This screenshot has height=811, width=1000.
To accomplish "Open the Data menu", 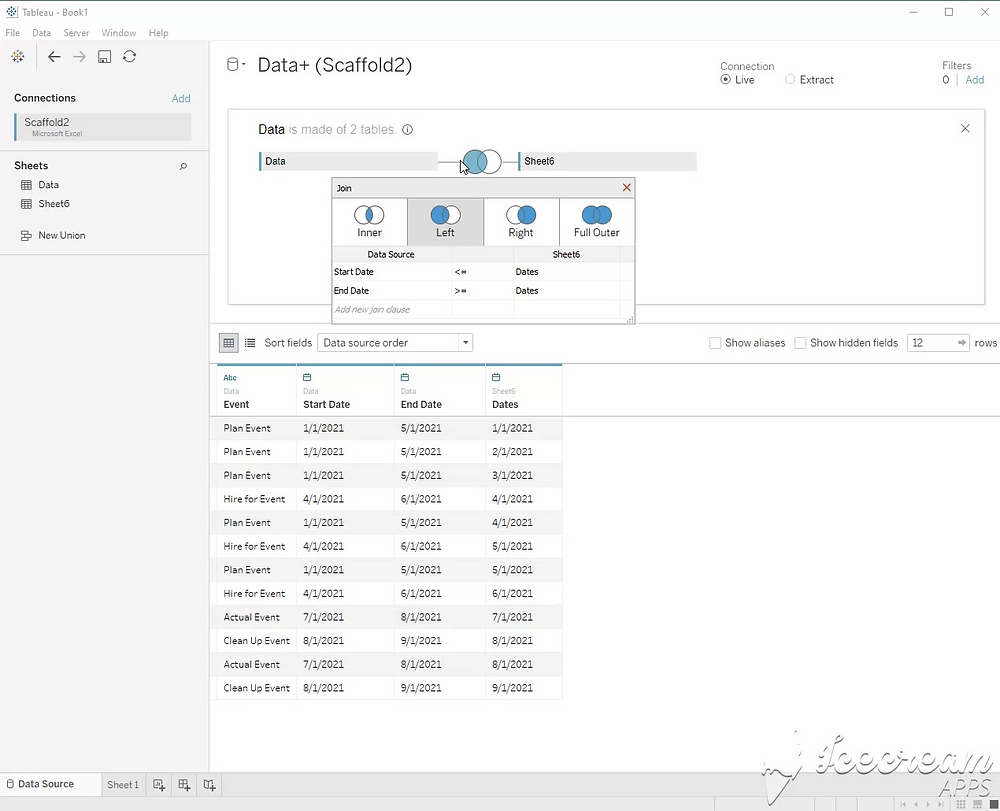I will (41, 33).
